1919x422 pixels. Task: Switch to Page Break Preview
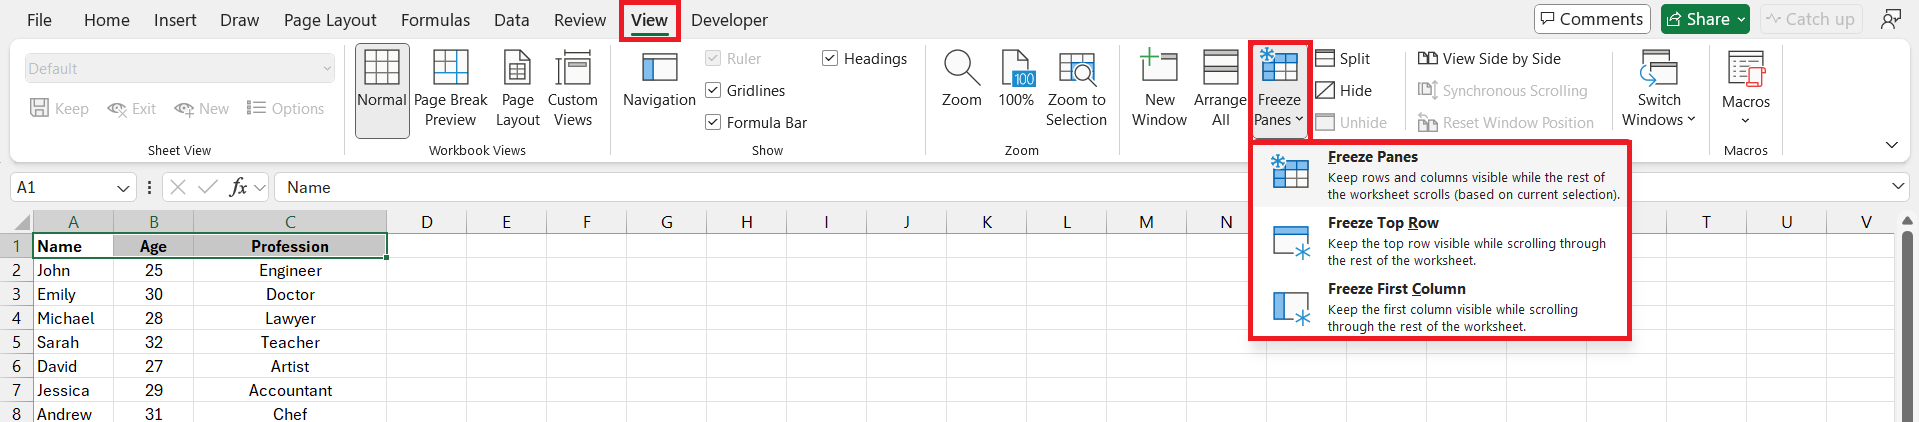point(450,90)
